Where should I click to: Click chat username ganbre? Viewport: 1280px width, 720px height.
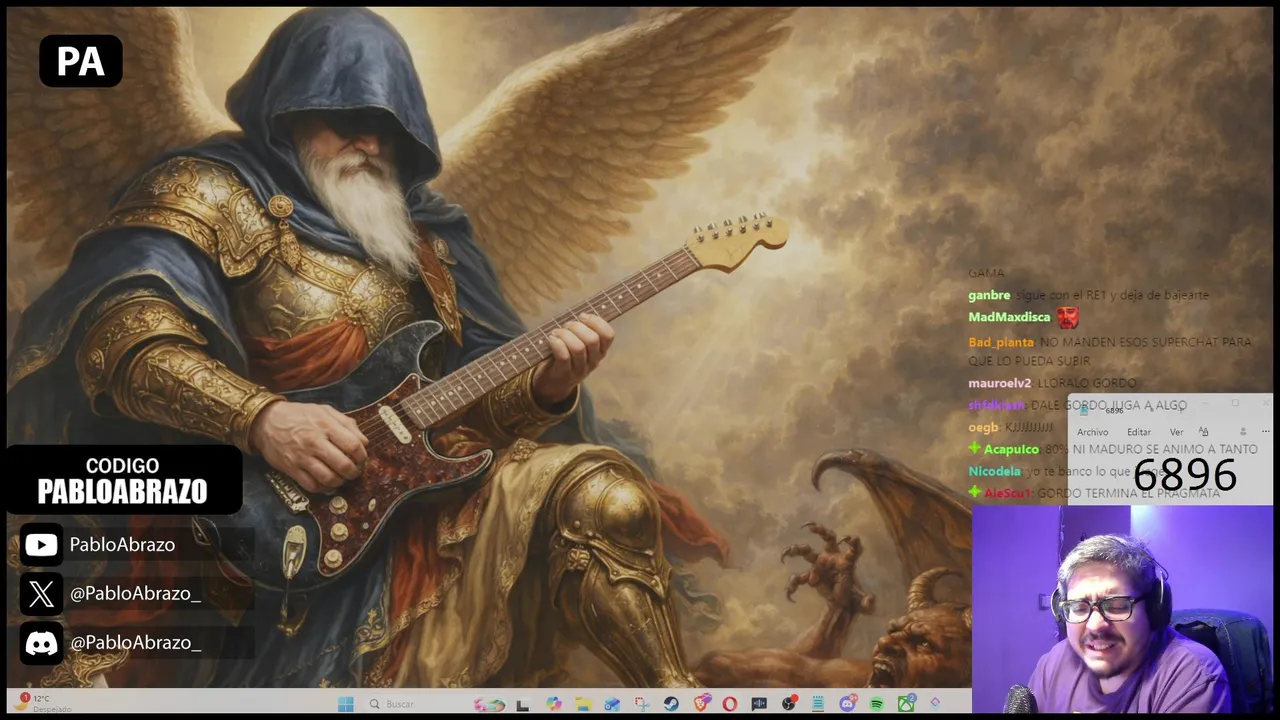pyautogui.click(x=989, y=295)
